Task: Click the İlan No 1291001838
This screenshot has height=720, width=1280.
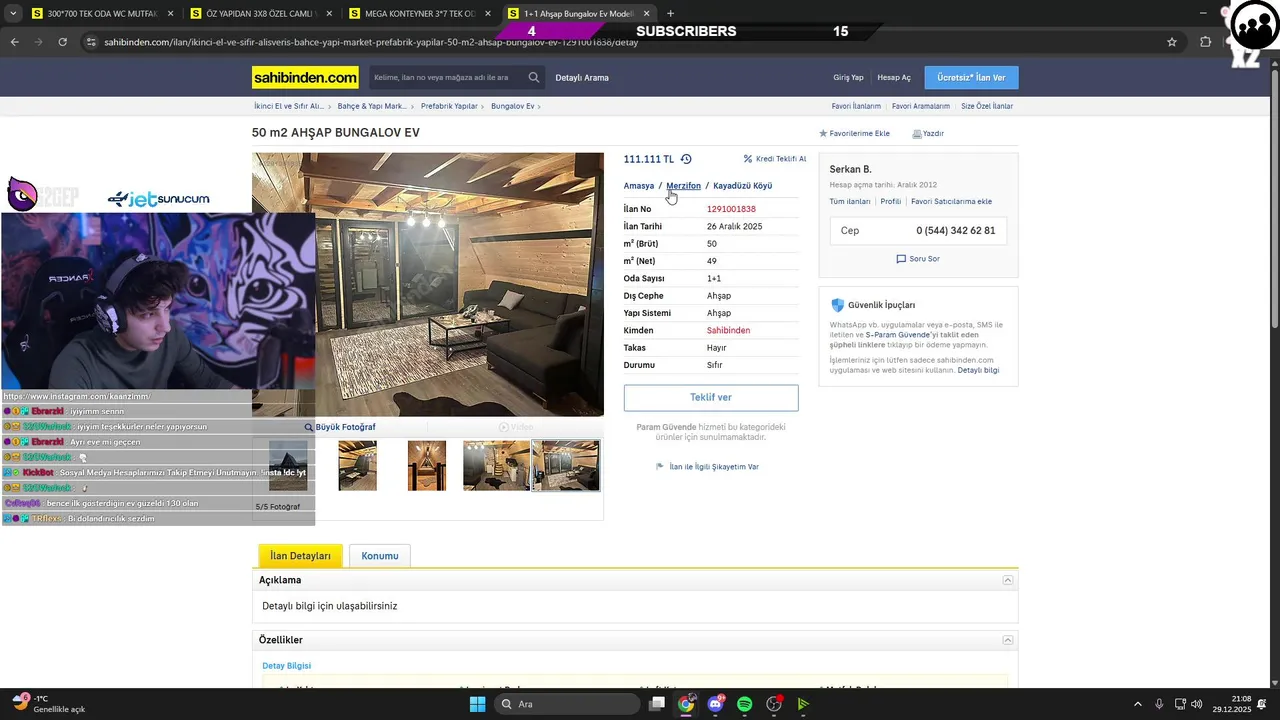Action: (x=731, y=209)
